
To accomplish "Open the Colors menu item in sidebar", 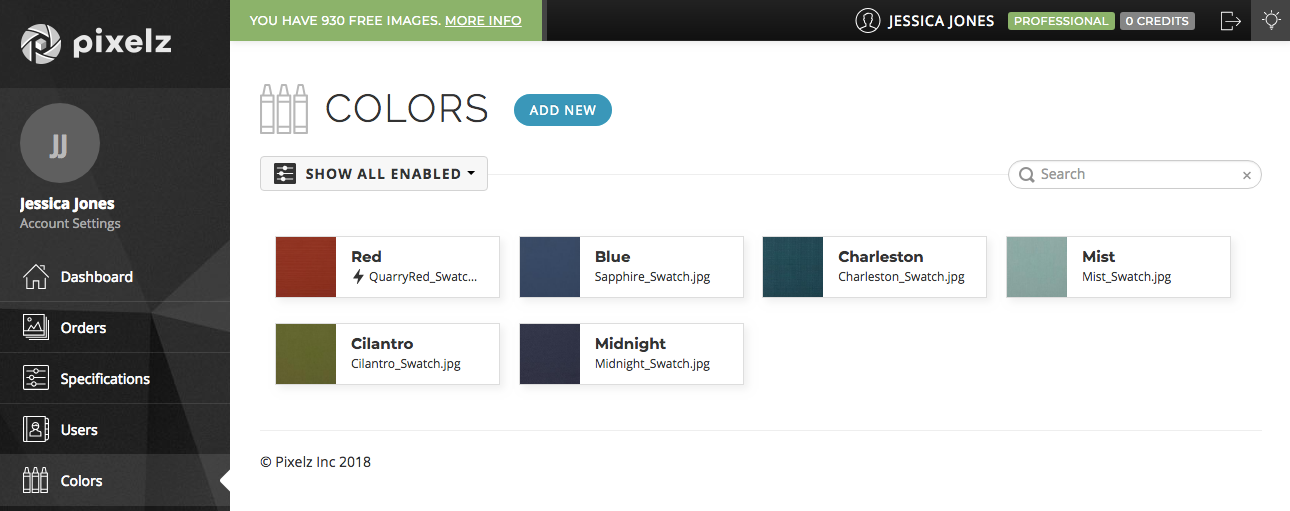I will pos(81,481).
